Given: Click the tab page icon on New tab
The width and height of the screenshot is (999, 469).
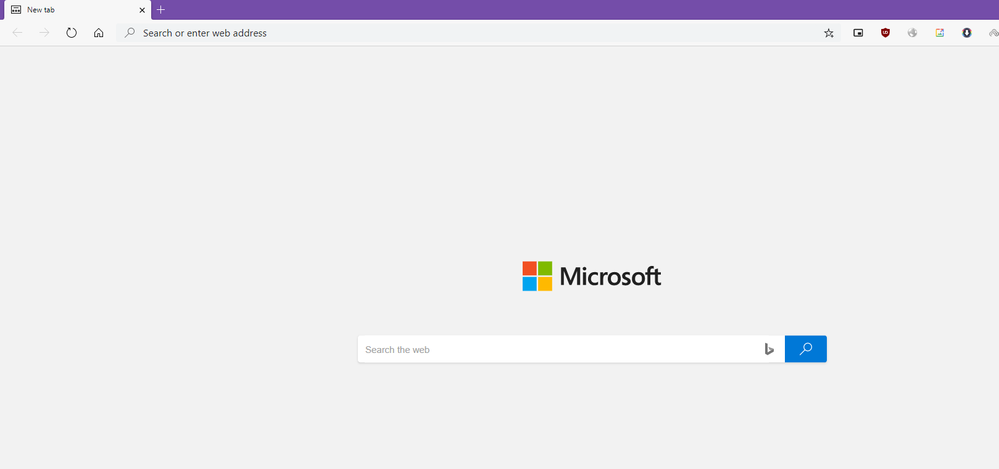Looking at the screenshot, I should [16, 10].
